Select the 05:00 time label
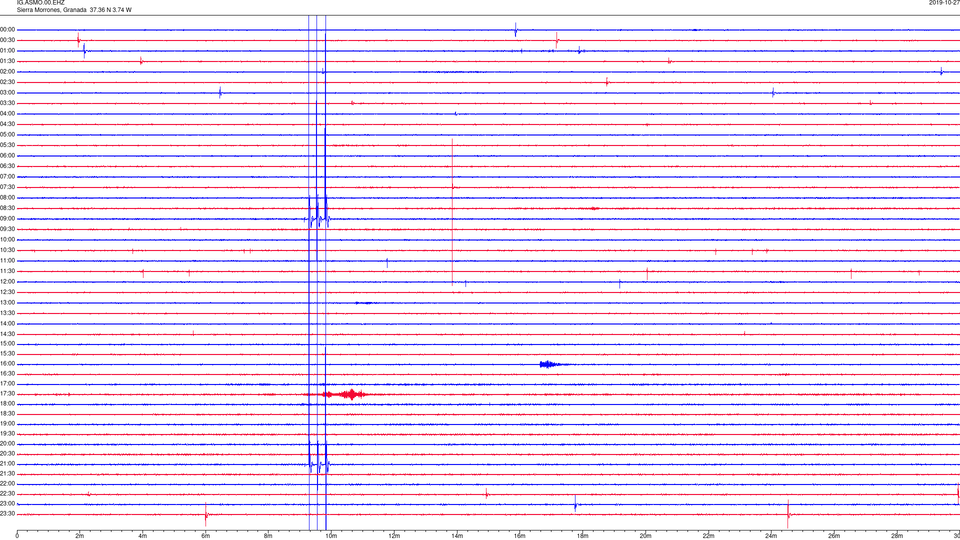This screenshot has height=540, width=960. point(7,135)
